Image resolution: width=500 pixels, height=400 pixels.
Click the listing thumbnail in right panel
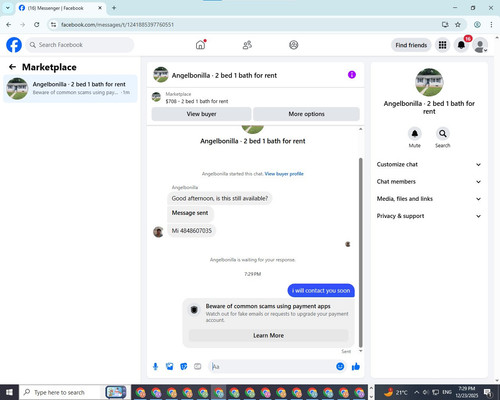point(429,82)
